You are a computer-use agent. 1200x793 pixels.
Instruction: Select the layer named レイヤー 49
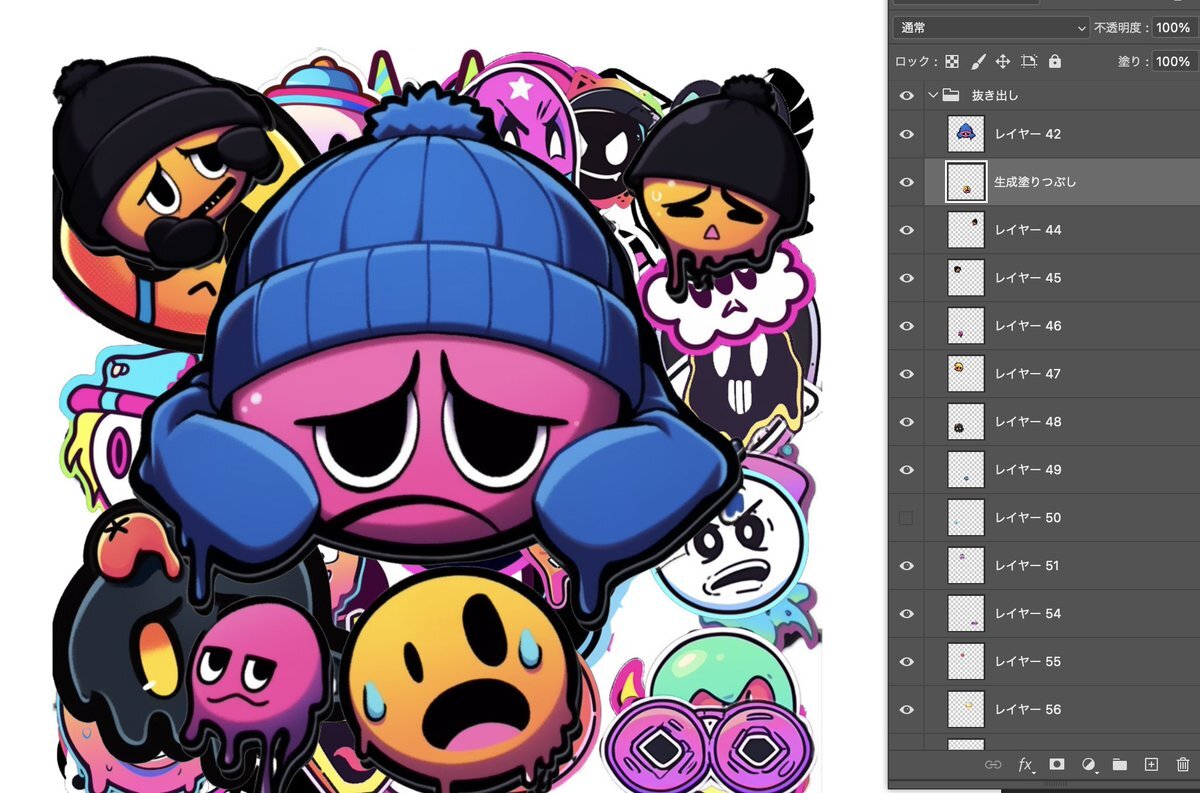point(1028,470)
